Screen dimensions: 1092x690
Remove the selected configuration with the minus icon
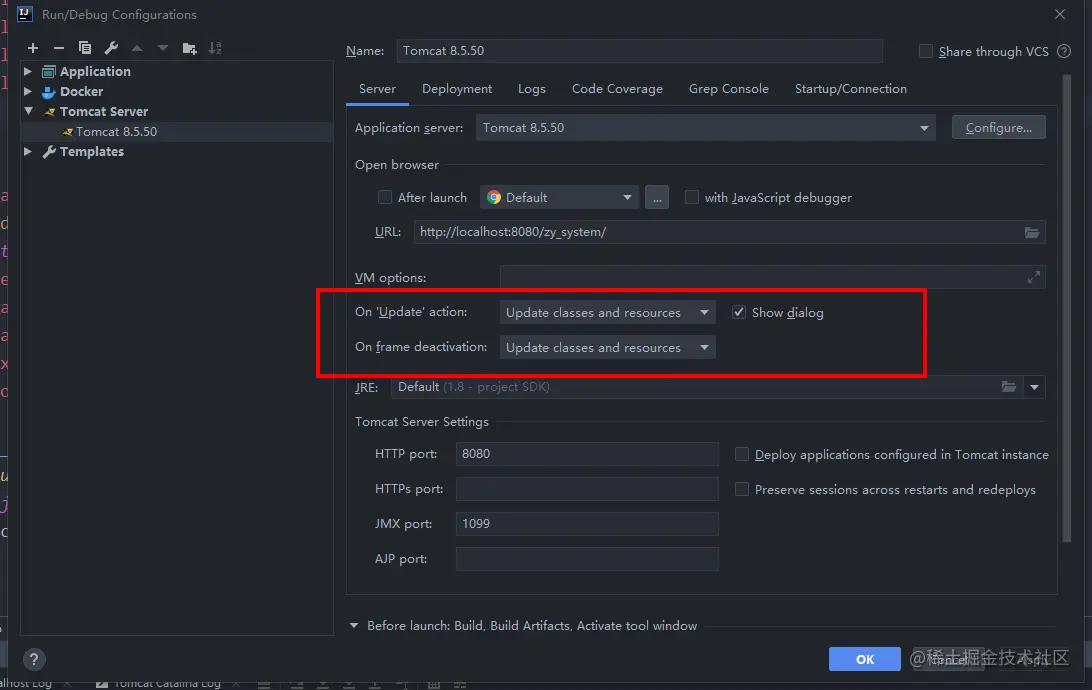[x=58, y=48]
